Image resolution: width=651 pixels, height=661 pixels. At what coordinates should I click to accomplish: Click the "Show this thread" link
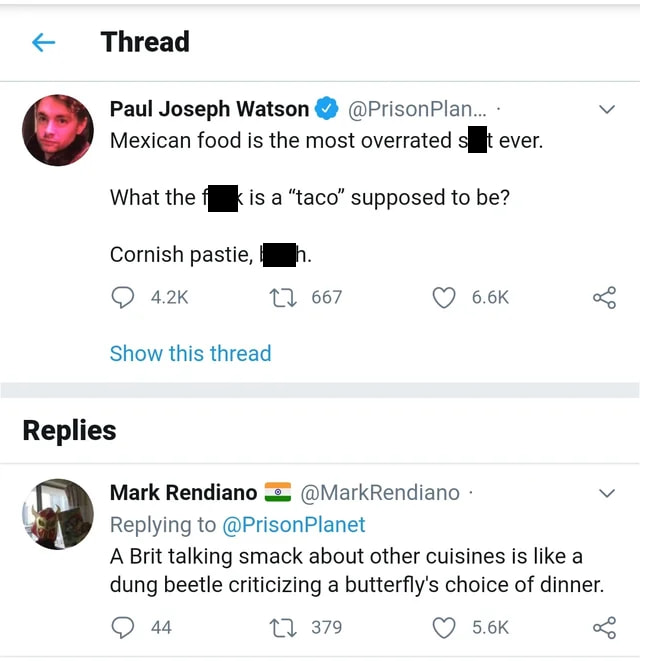pos(190,353)
